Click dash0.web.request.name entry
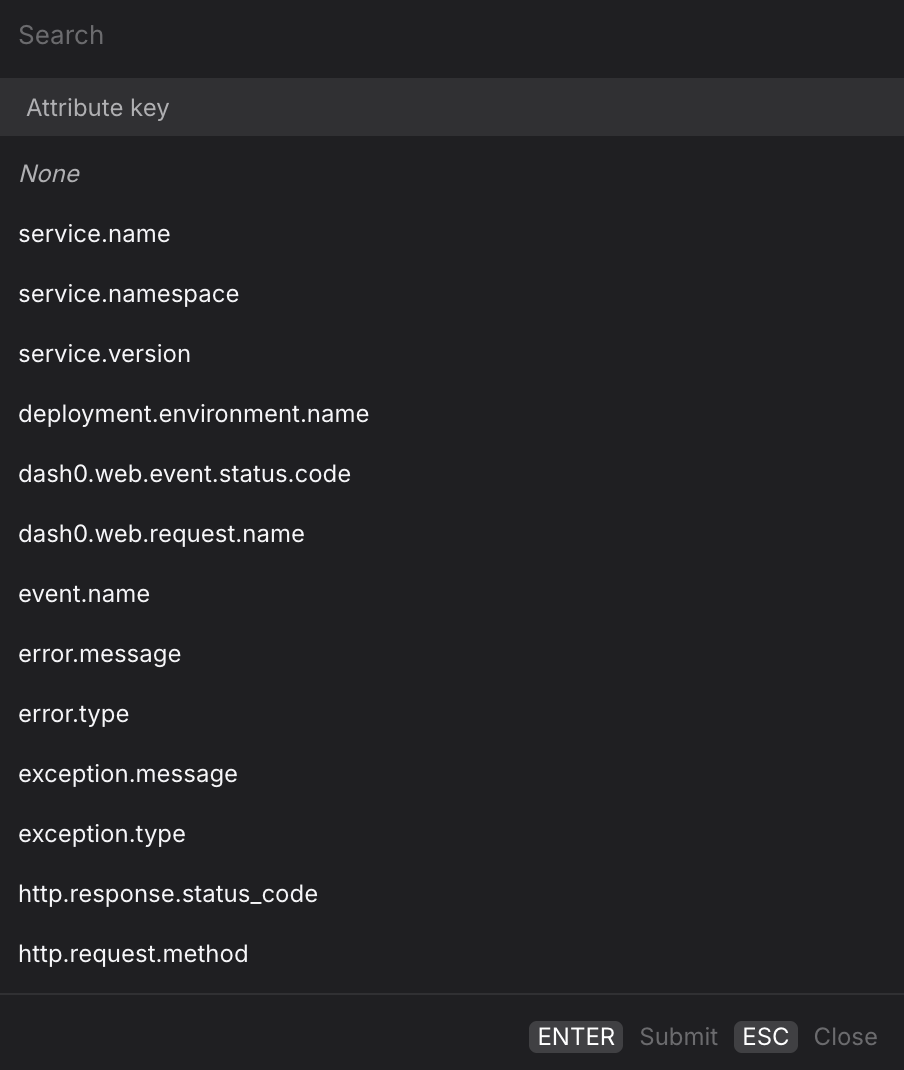This screenshot has width=904, height=1070. point(161,533)
